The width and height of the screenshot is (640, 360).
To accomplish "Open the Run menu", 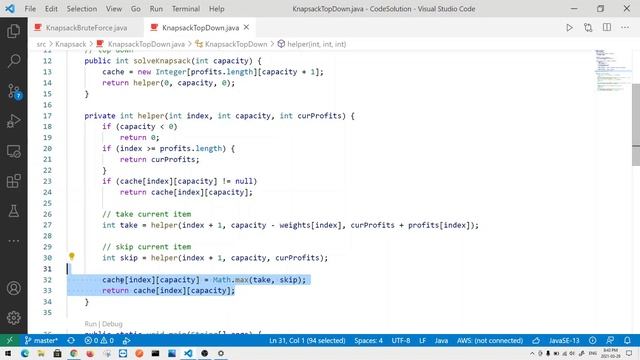I will click(x=156, y=9).
